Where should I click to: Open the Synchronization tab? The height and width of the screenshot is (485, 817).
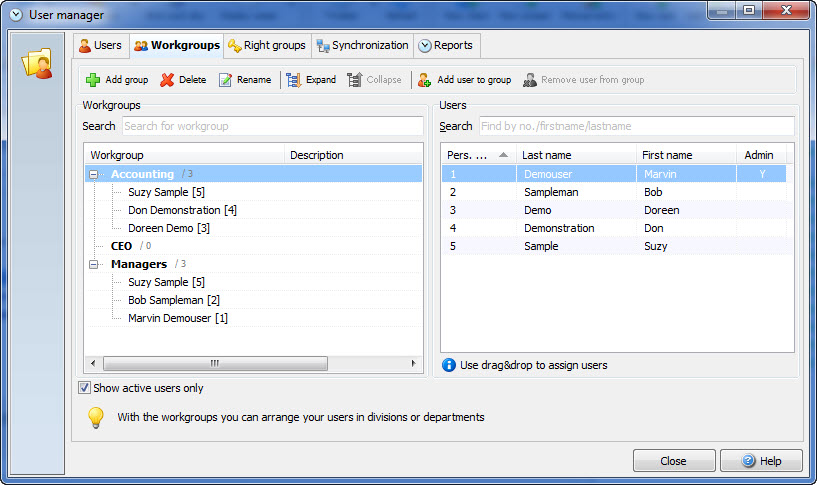click(x=363, y=45)
